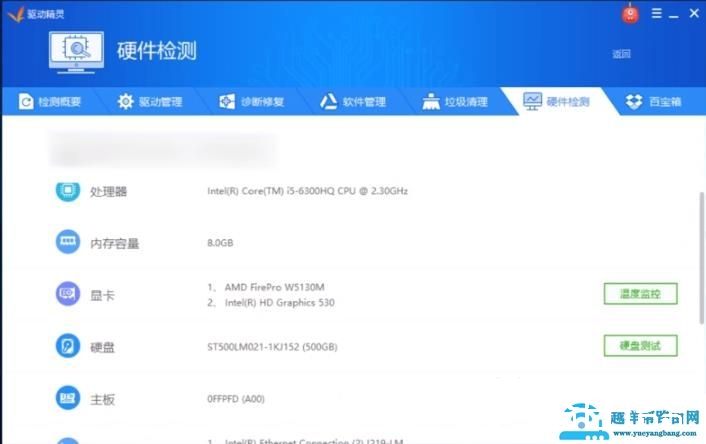
Task: Select the ST500LM021-1KJ152 (500GB) disk text
Action: click(x=272, y=347)
